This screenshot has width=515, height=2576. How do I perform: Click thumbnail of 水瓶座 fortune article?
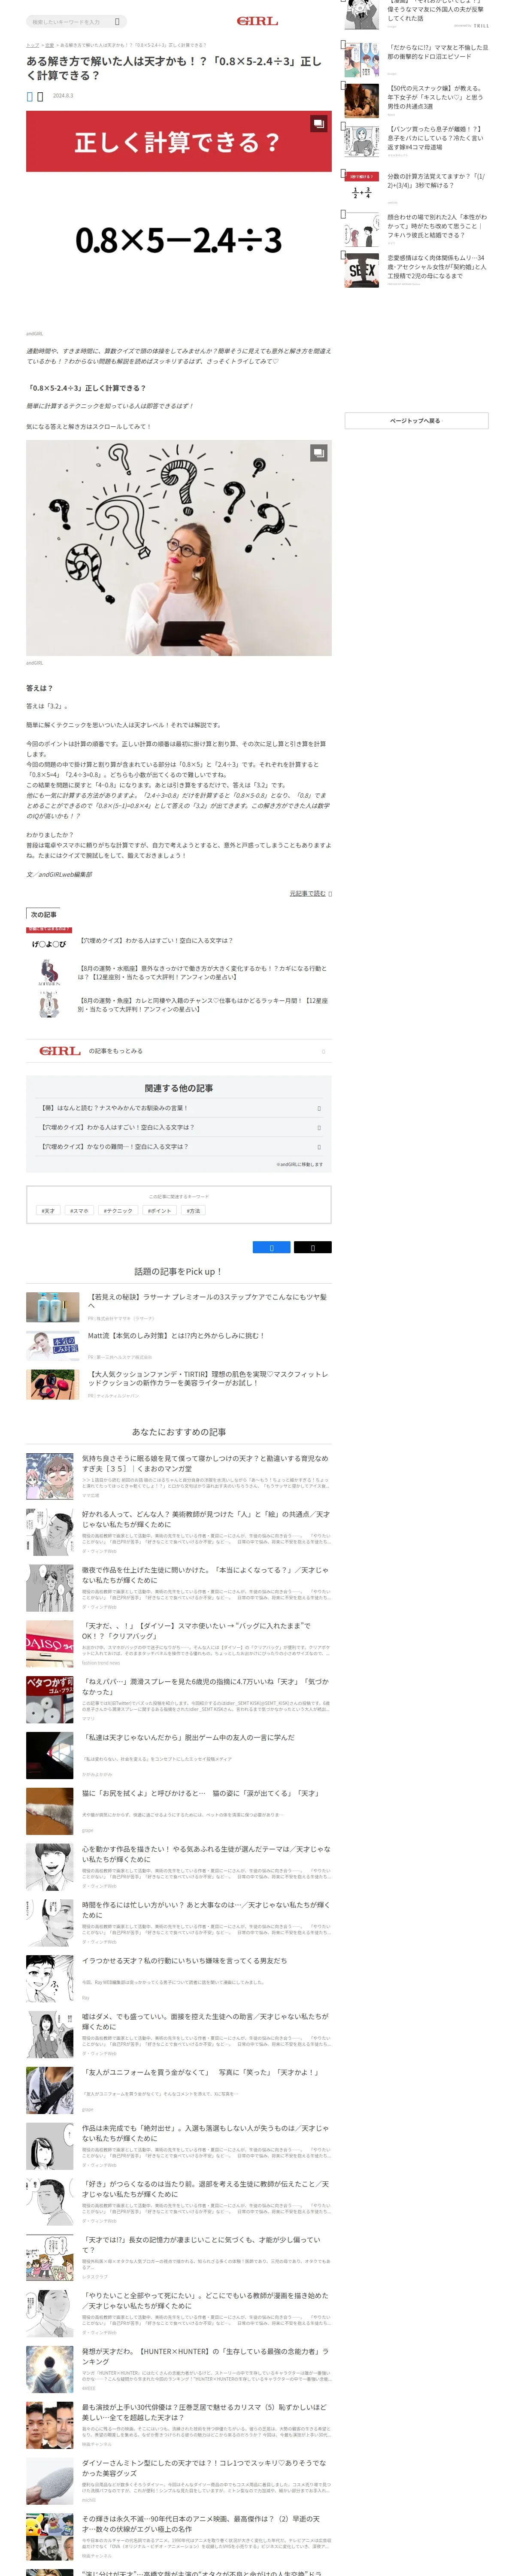click(x=49, y=972)
